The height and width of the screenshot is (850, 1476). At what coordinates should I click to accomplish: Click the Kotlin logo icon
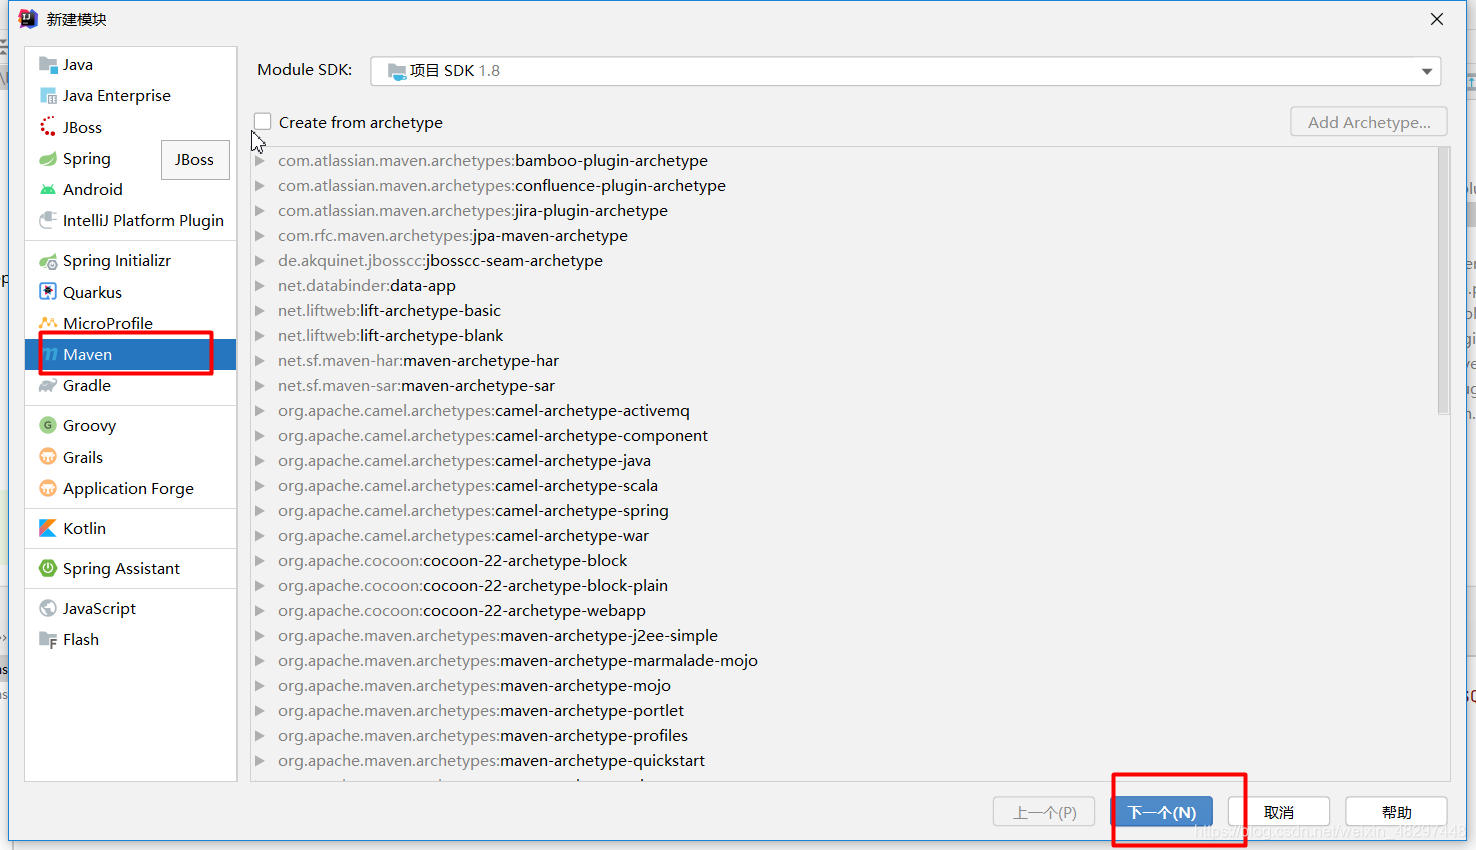coord(48,528)
